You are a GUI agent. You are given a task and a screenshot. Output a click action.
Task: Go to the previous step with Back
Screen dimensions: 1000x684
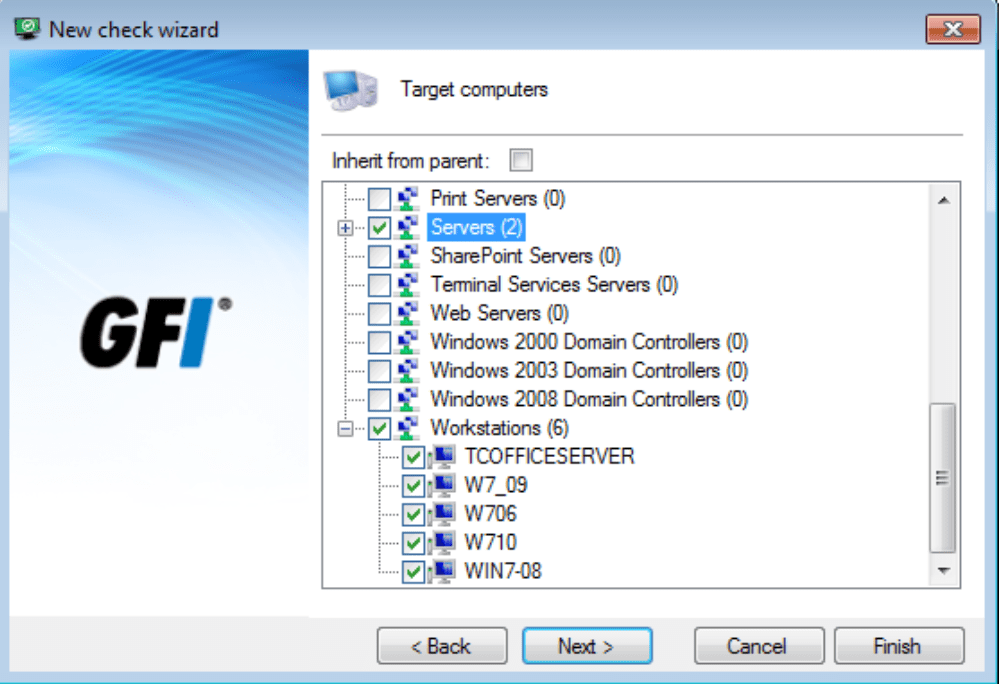pos(442,646)
